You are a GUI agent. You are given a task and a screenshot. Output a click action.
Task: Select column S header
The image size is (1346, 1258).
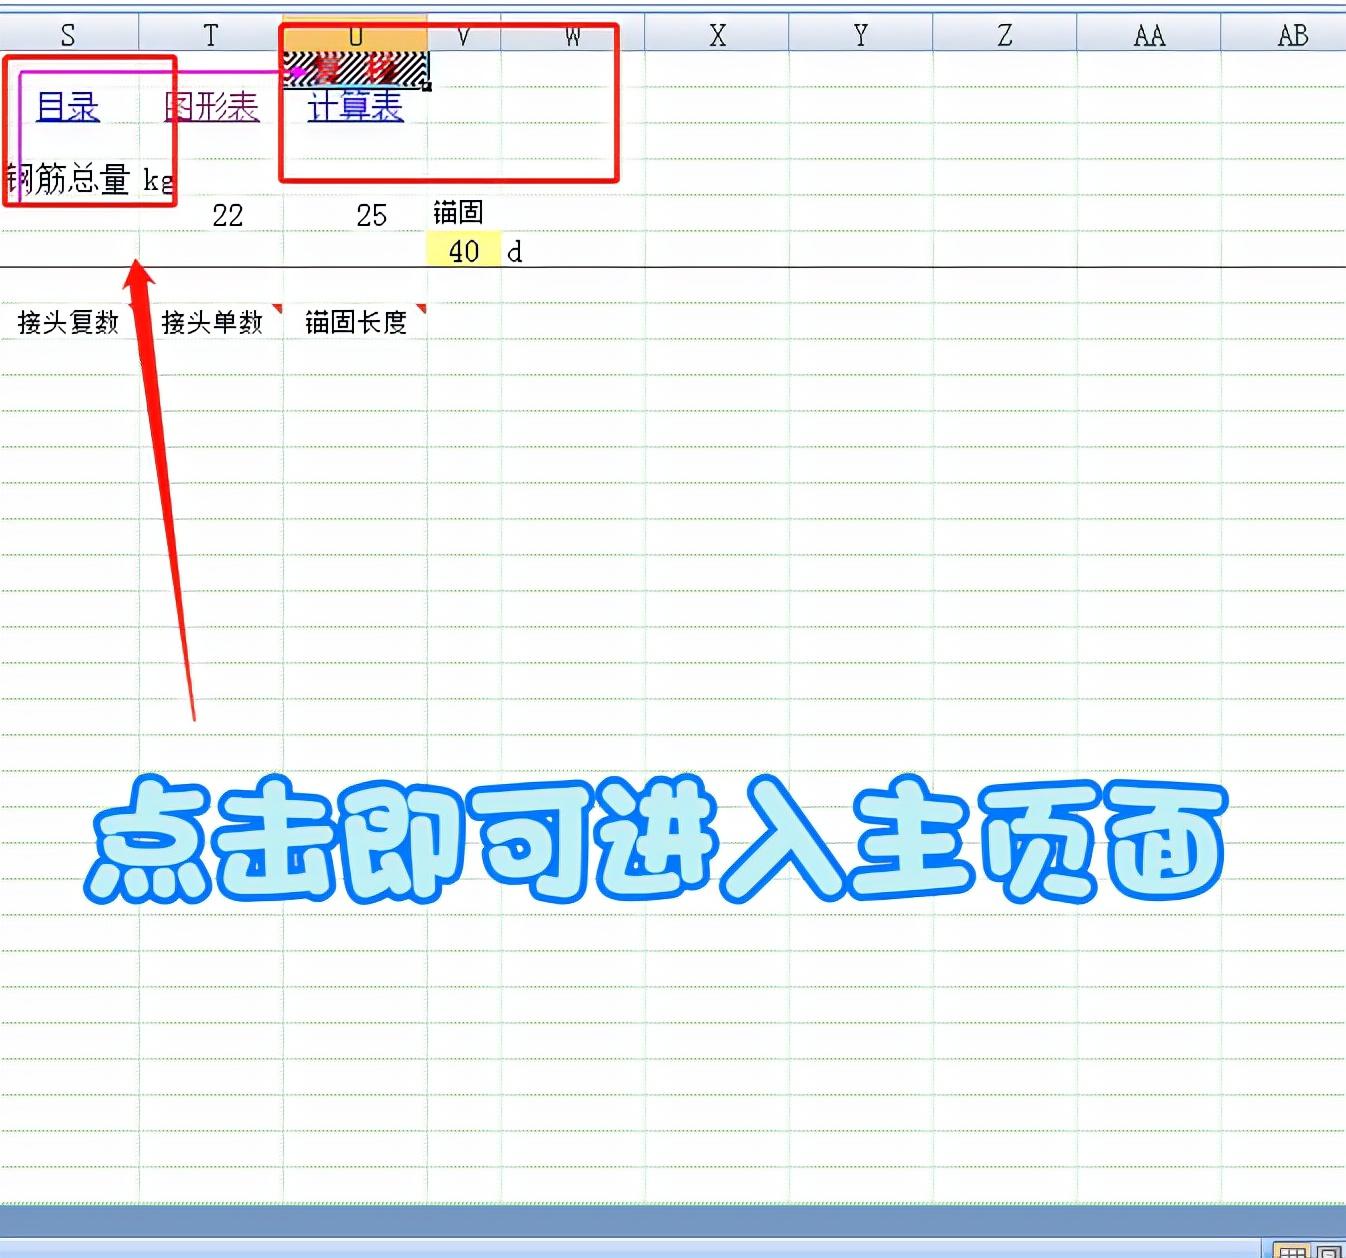(68, 36)
